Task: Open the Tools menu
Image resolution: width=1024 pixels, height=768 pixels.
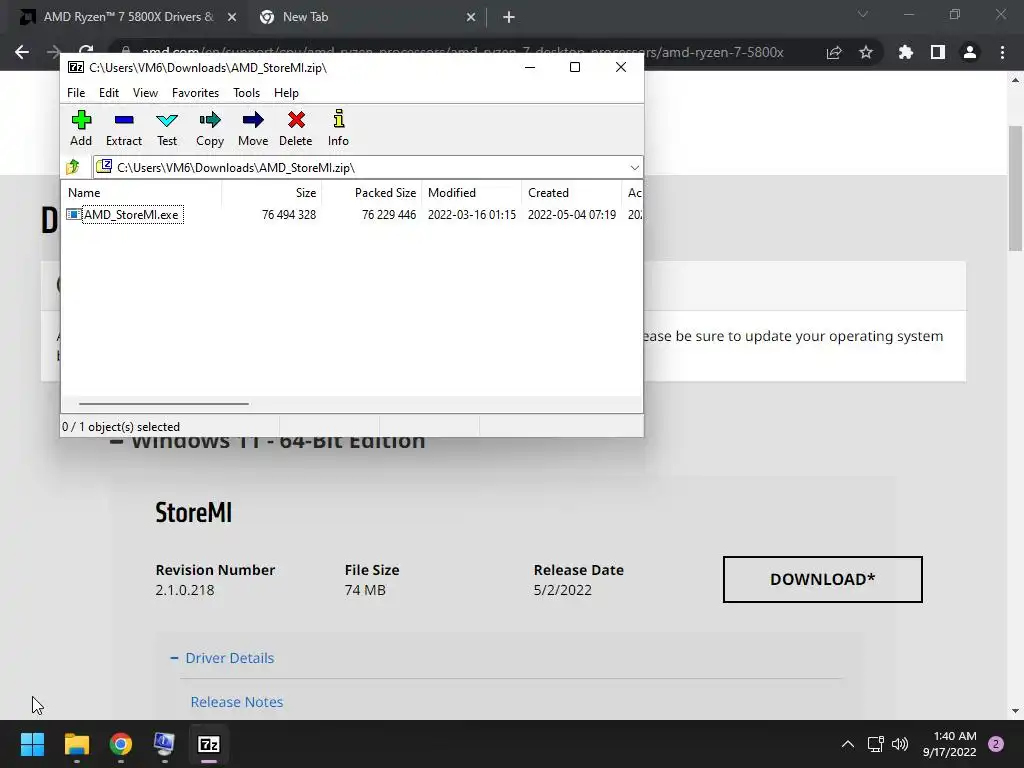Action: [x=246, y=93]
